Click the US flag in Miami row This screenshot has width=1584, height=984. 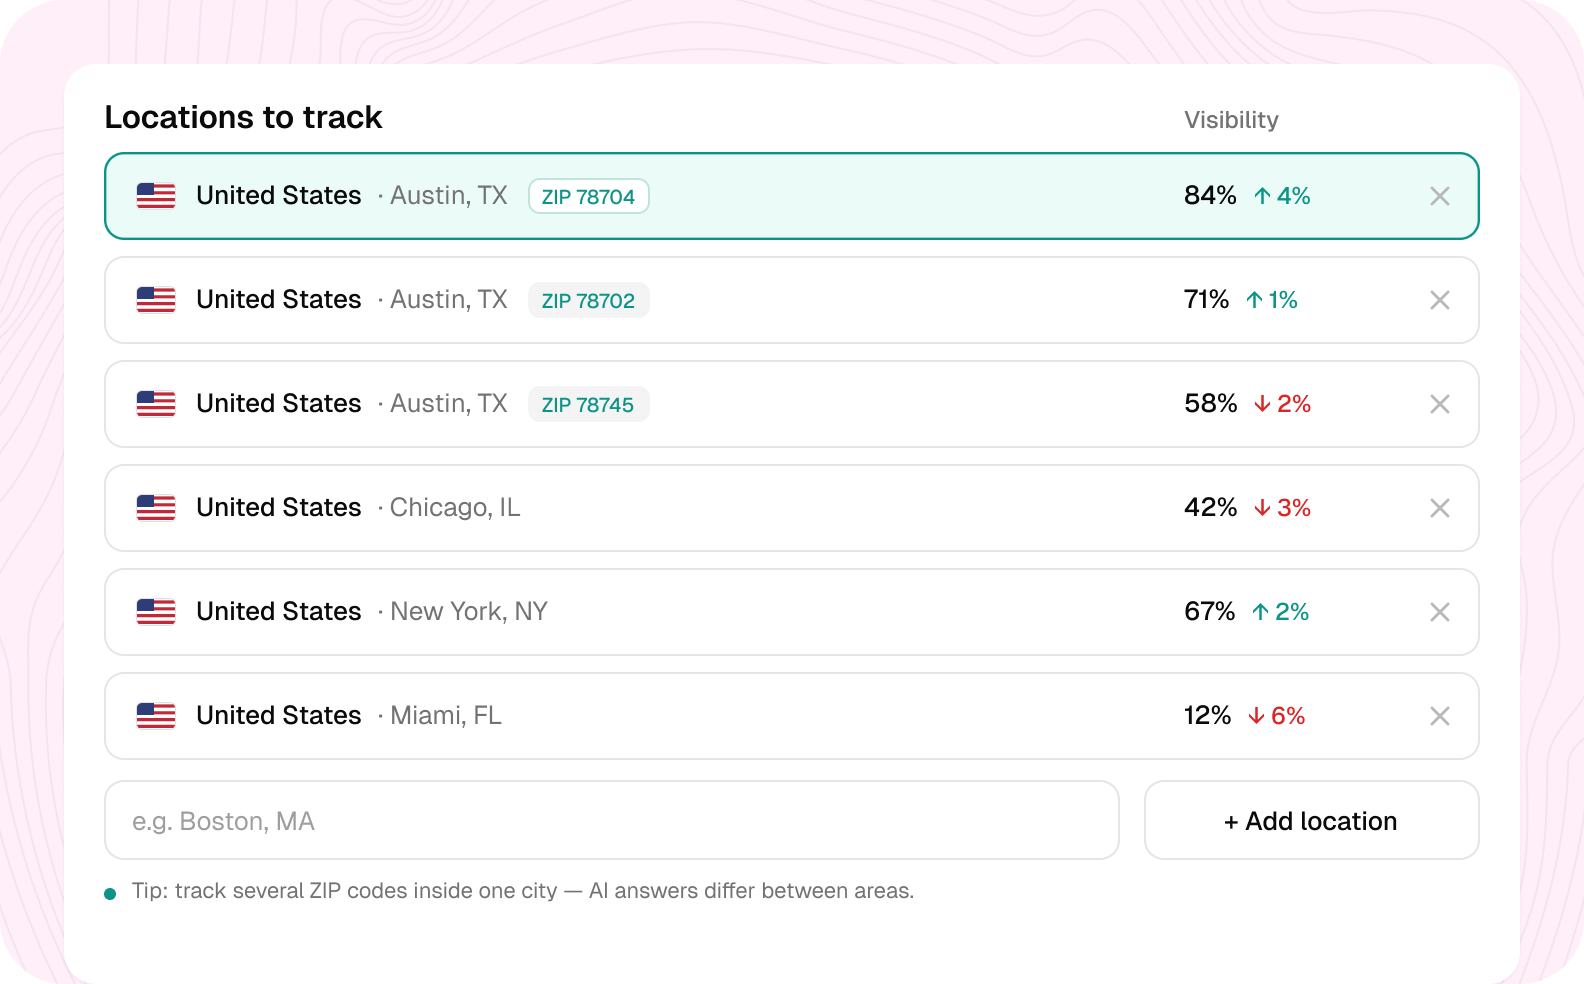[156, 716]
